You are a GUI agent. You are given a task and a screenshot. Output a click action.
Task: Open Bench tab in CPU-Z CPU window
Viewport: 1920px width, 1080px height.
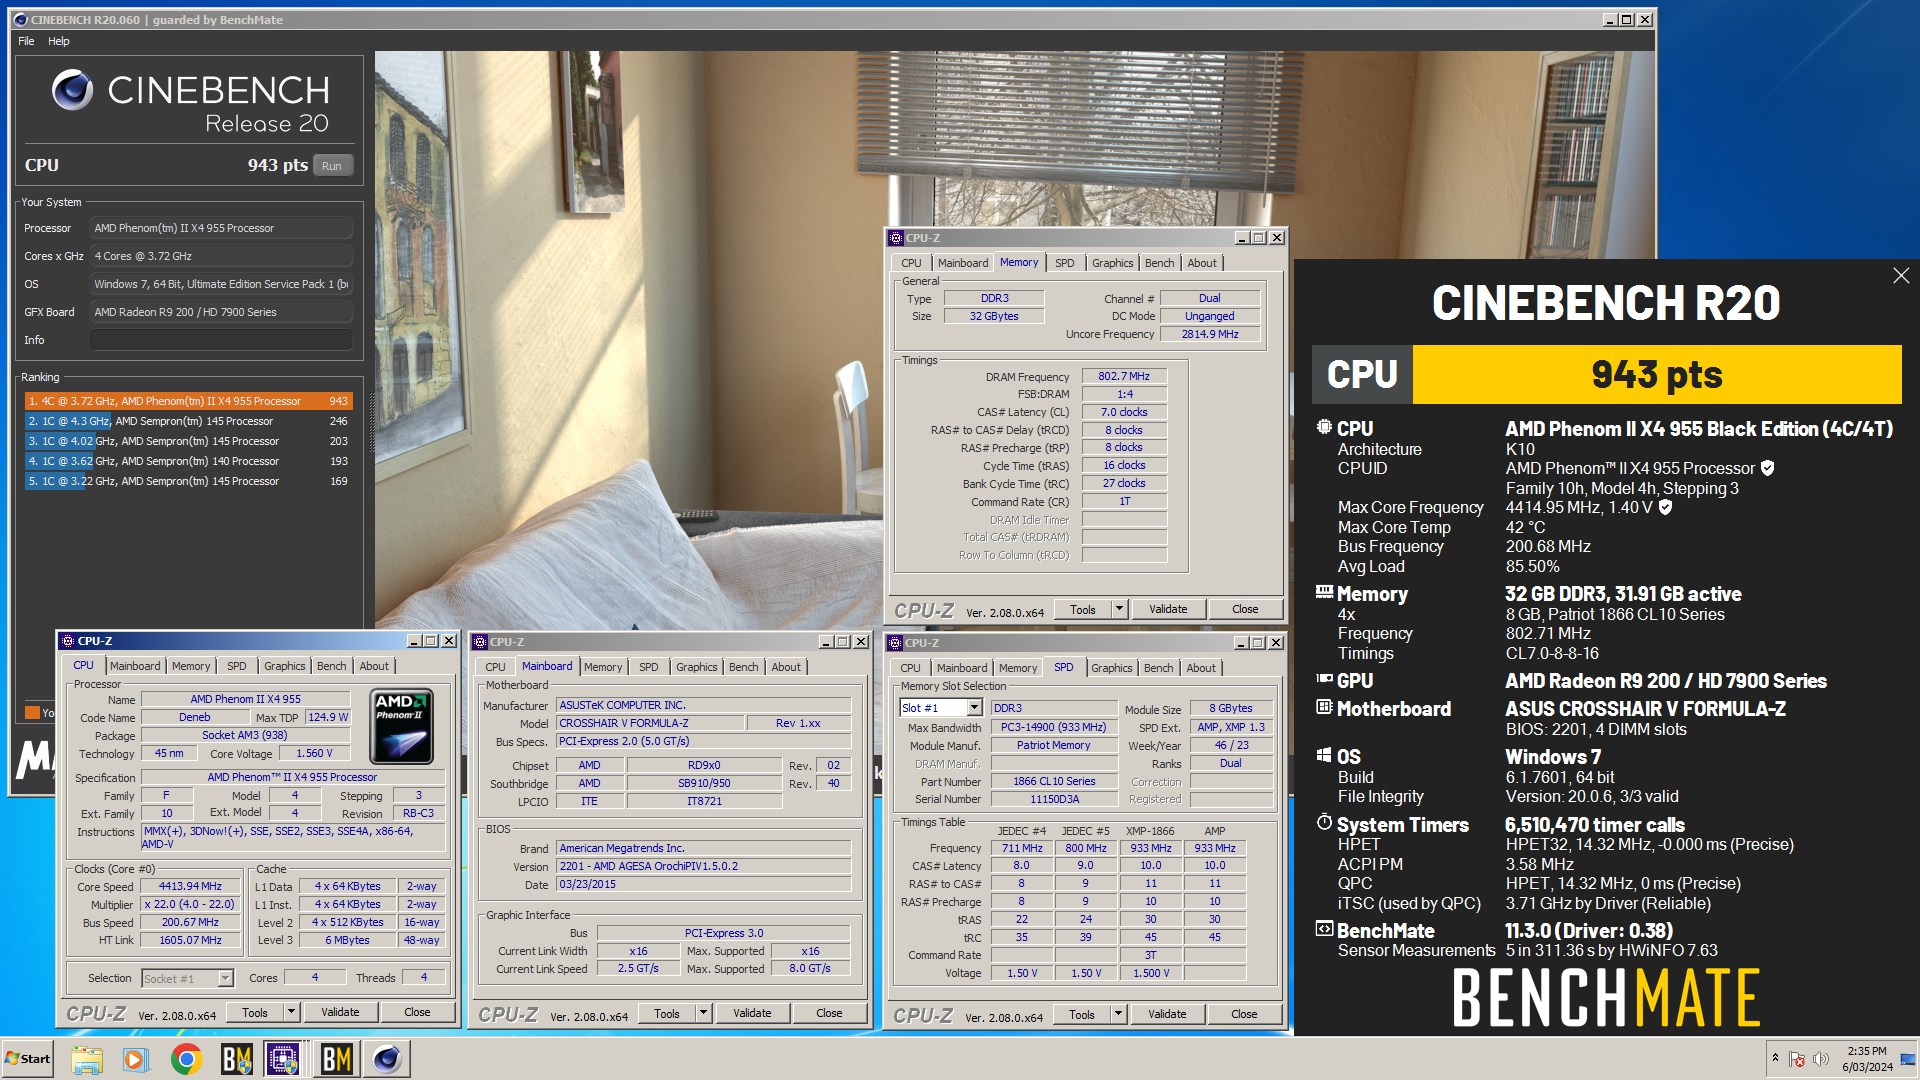pyautogui.click(x=331, y=666)
